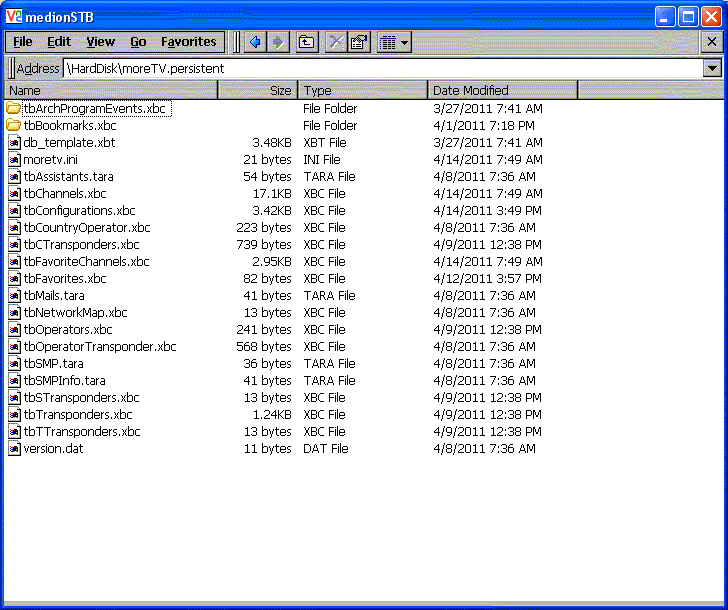Click the Address path input field
Viewport: 728px width, 610px height.
coord(383,69)
